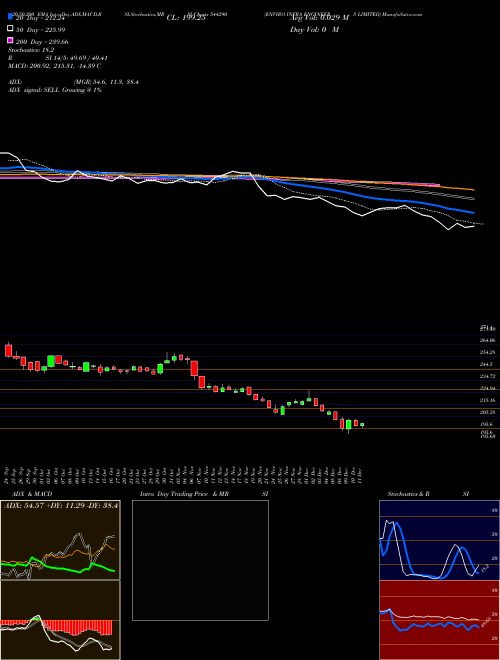This screenshot has width=500, height=660.
Task: Open the ADX indicator chart panel
Action: tap(60, 540)
